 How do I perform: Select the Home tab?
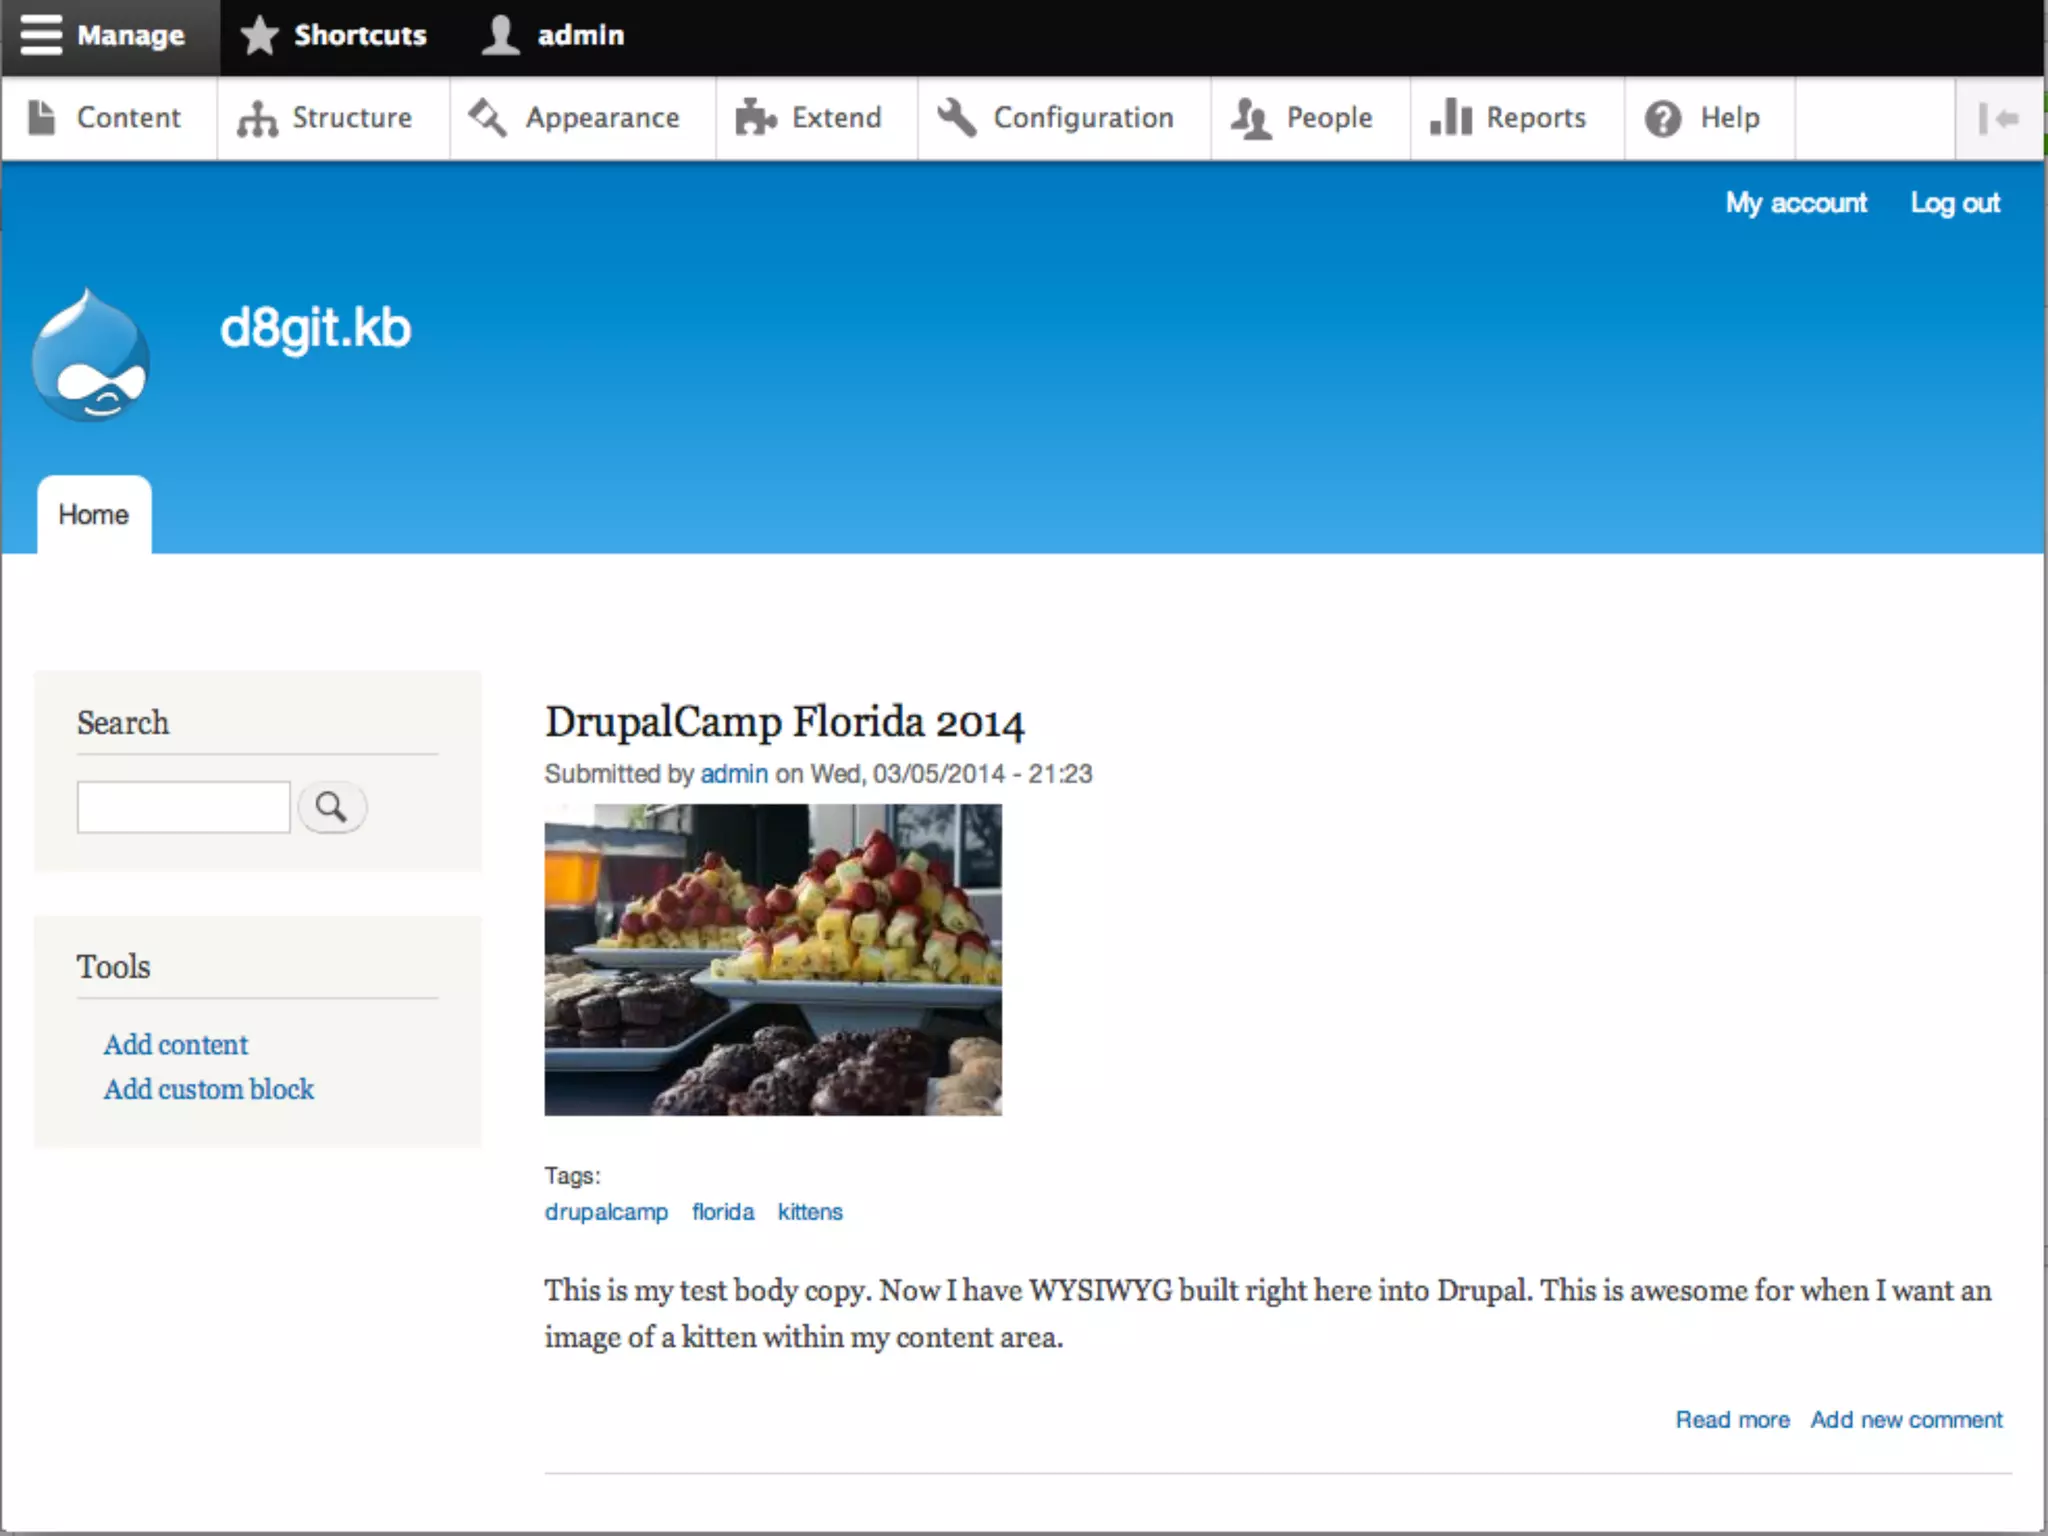(94, 515)
